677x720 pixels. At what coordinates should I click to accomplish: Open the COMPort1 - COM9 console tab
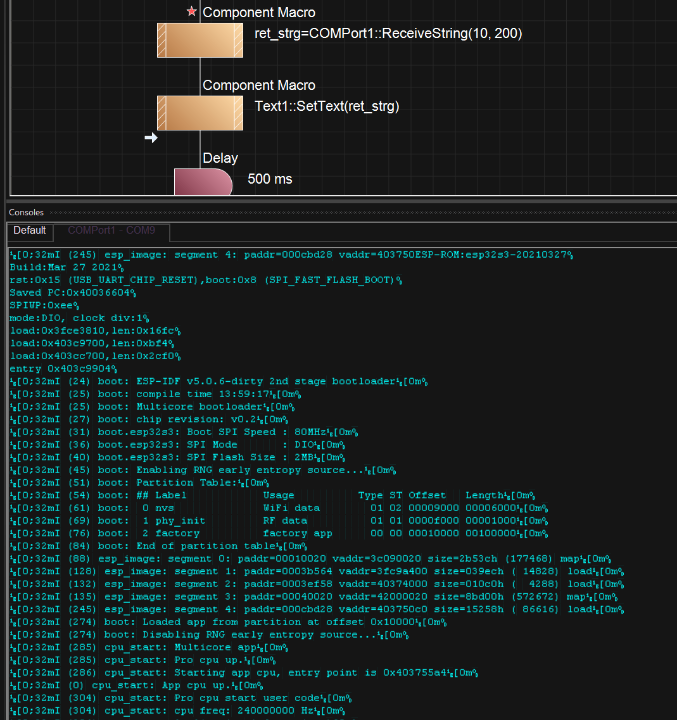(x=111, y=231)
